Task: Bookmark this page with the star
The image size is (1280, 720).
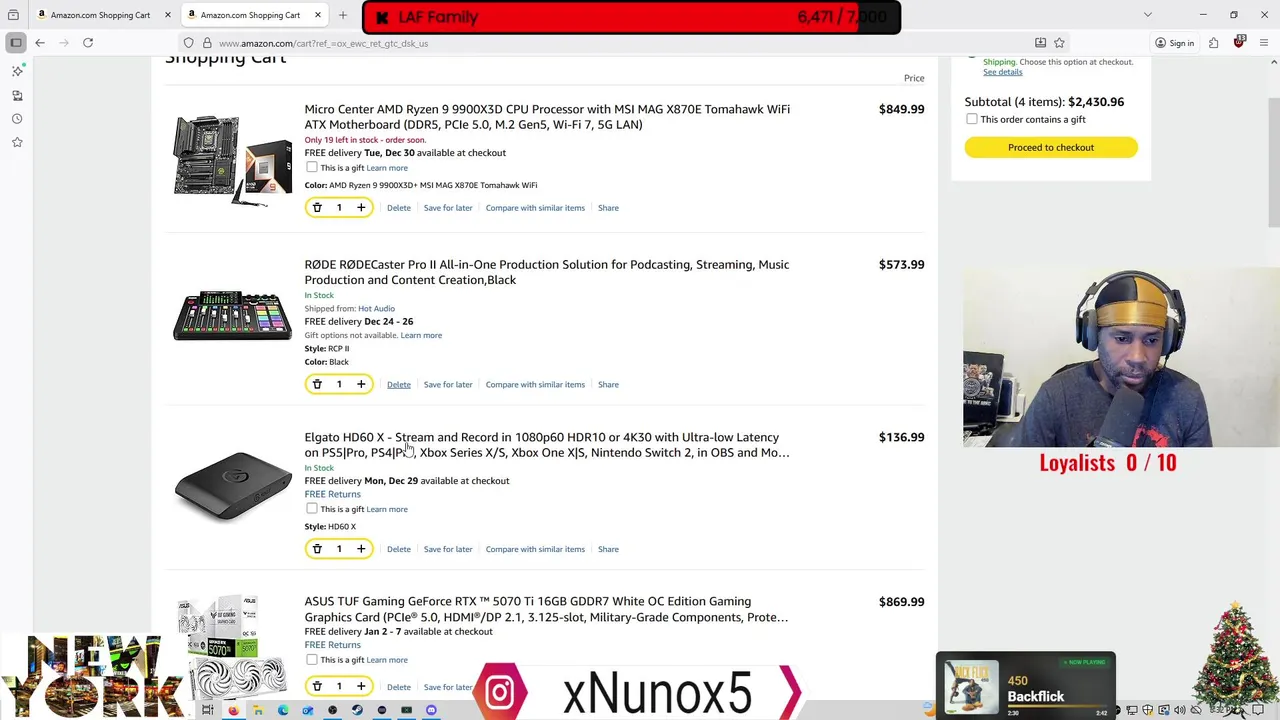Action: pos(1059,43)
